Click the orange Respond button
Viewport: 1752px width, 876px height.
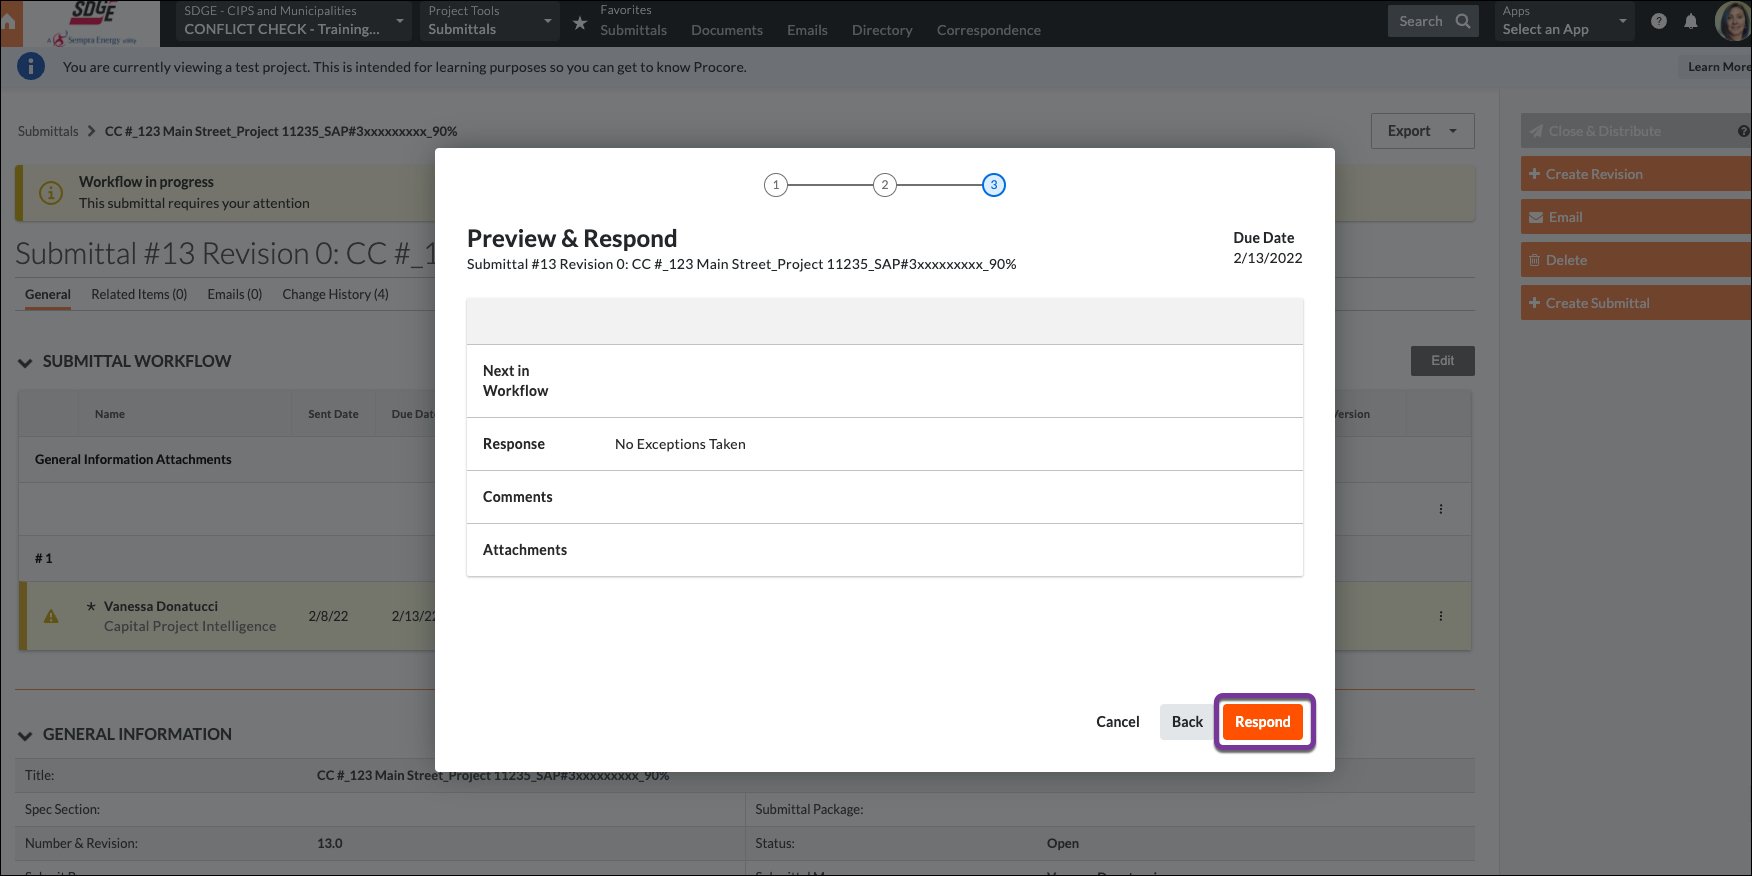pos(1262,722)
